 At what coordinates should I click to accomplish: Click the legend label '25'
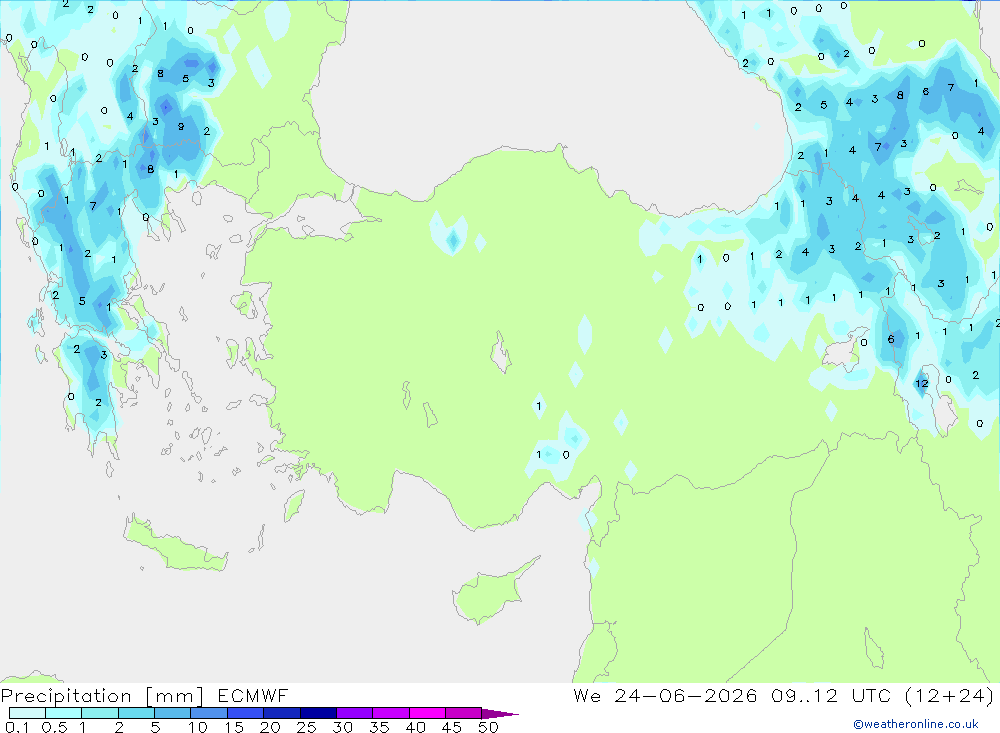tap(307, 727)
